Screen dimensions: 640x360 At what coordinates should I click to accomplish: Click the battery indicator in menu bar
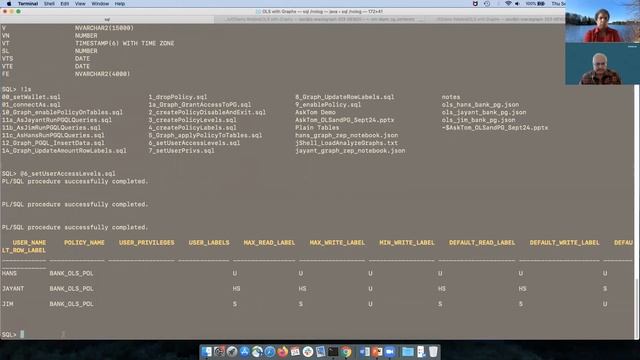coord(535,3)
